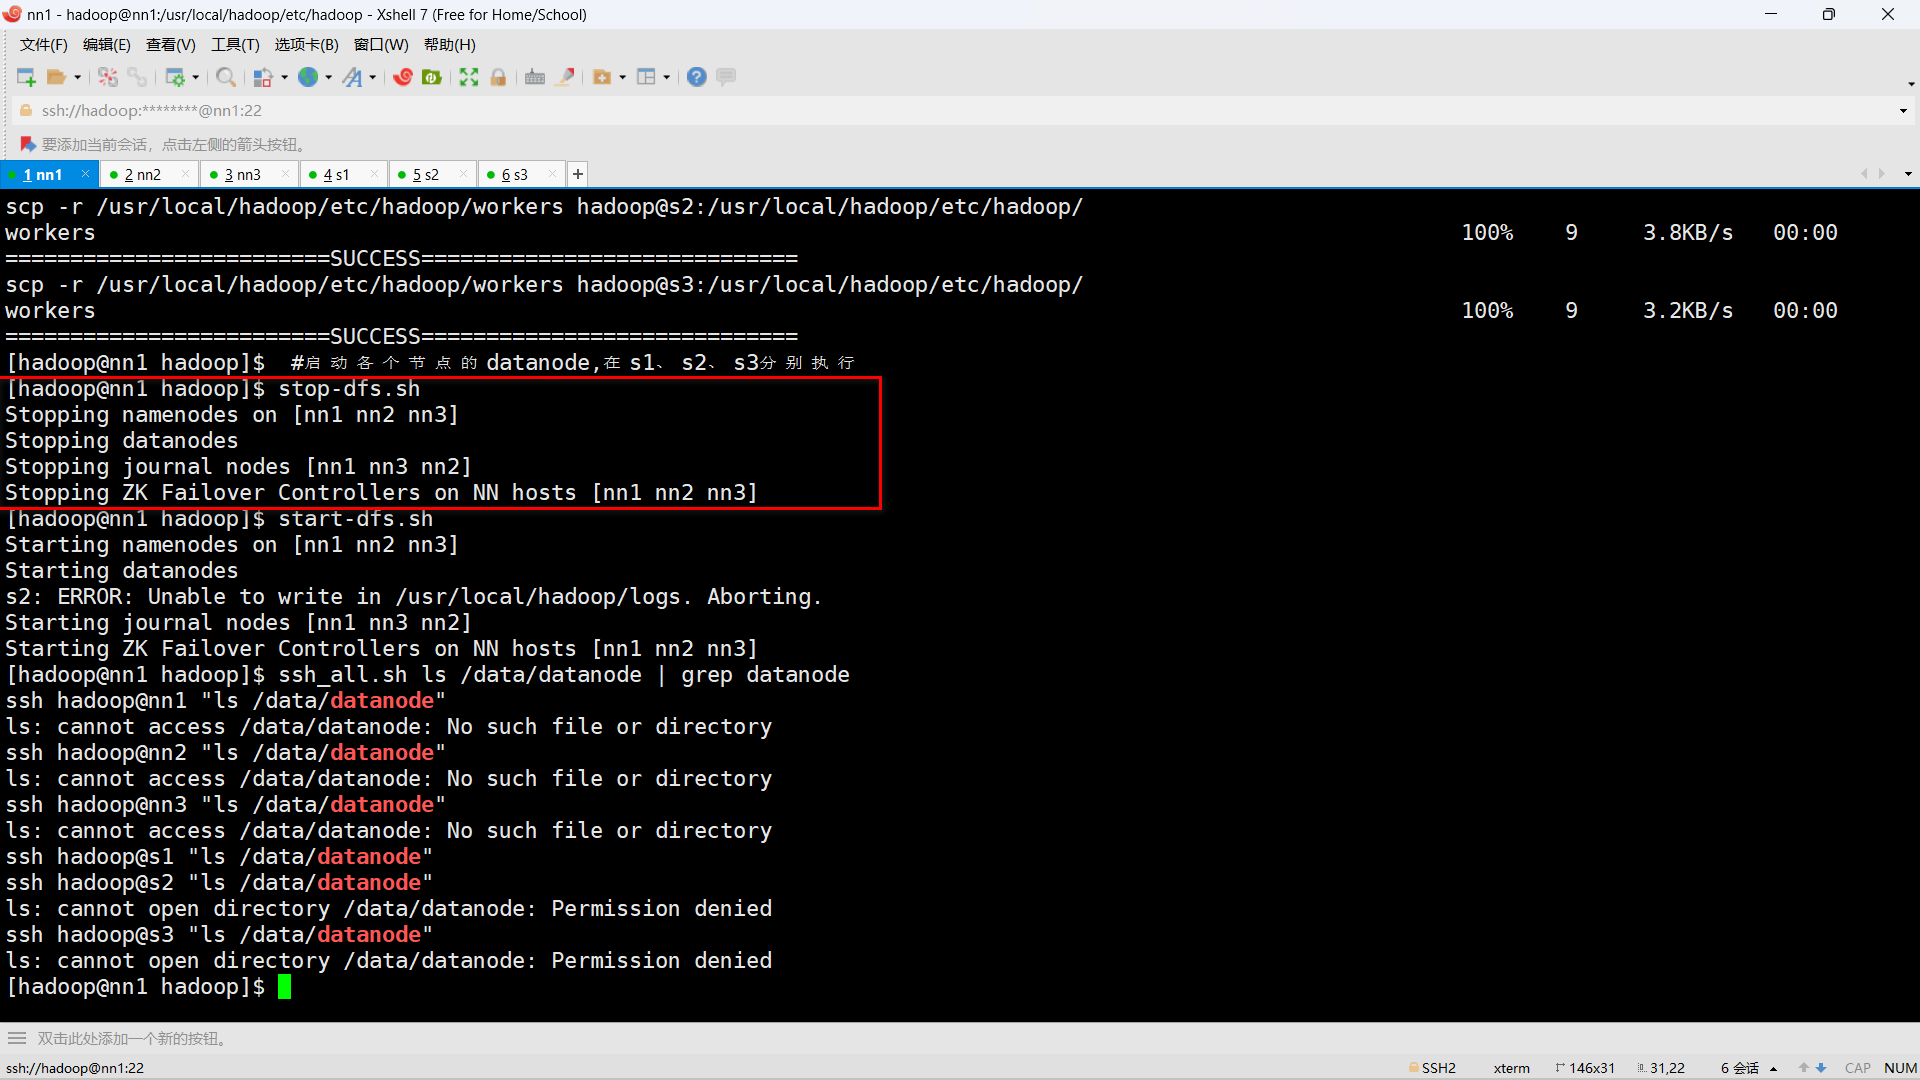This screenshot has width=1920, height=1080.
Task: Expand the address bar dropdown arrow
Action: click(1903, 111)
